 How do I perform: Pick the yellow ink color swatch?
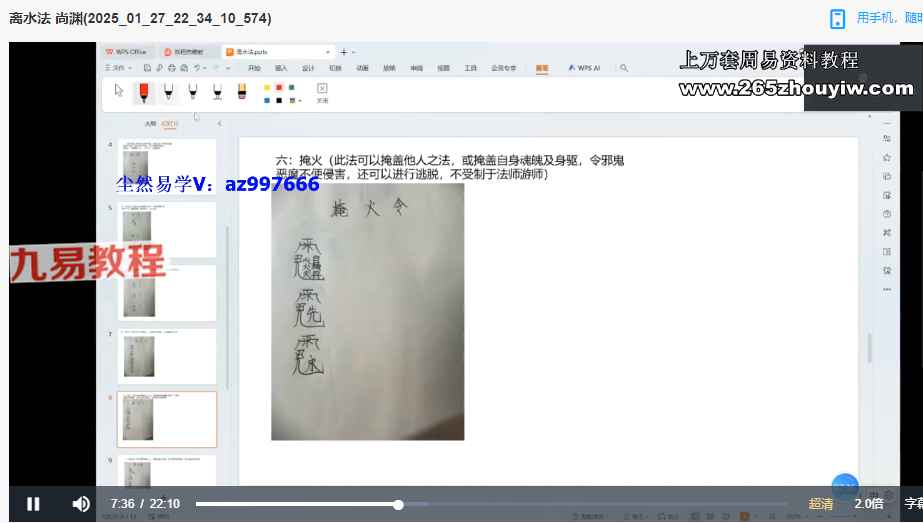pos(267,87)
